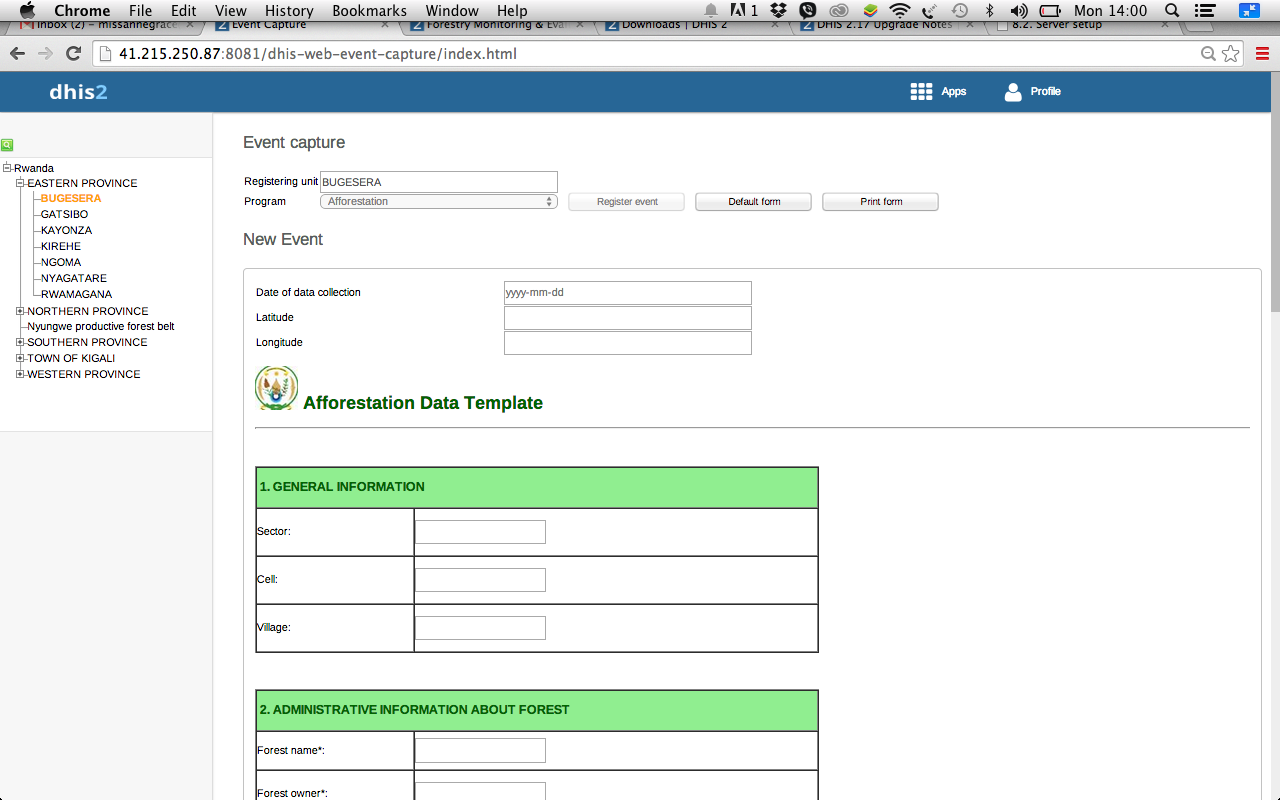Click the BlueStacks menu bar icon
The height and width of the screenshot is (800, 1280).
point(870,11)
